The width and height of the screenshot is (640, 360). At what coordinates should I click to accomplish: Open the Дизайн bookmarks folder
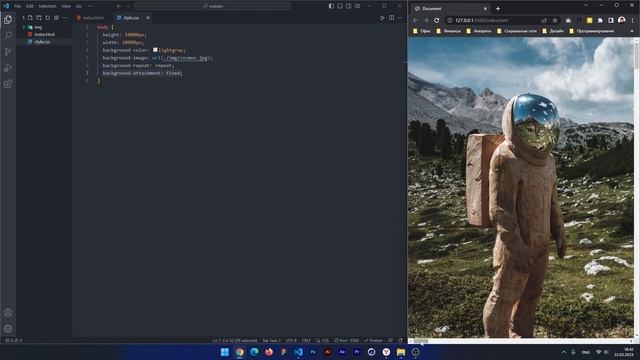coord(553,31)
